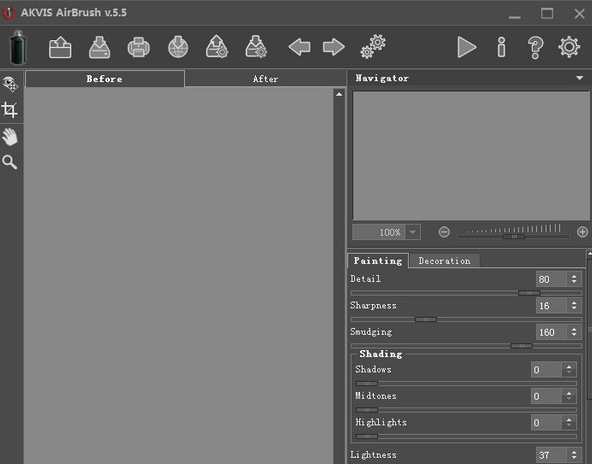Switch to the Decoration tab
The image size is (592, 464).
(x=444, y=261)
